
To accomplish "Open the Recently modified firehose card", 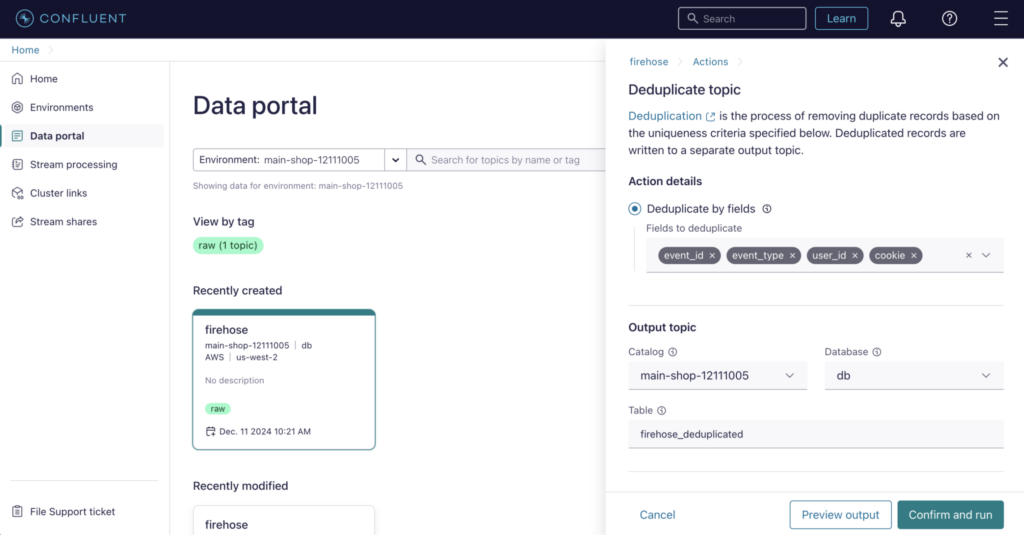I will tap(284, 521).
